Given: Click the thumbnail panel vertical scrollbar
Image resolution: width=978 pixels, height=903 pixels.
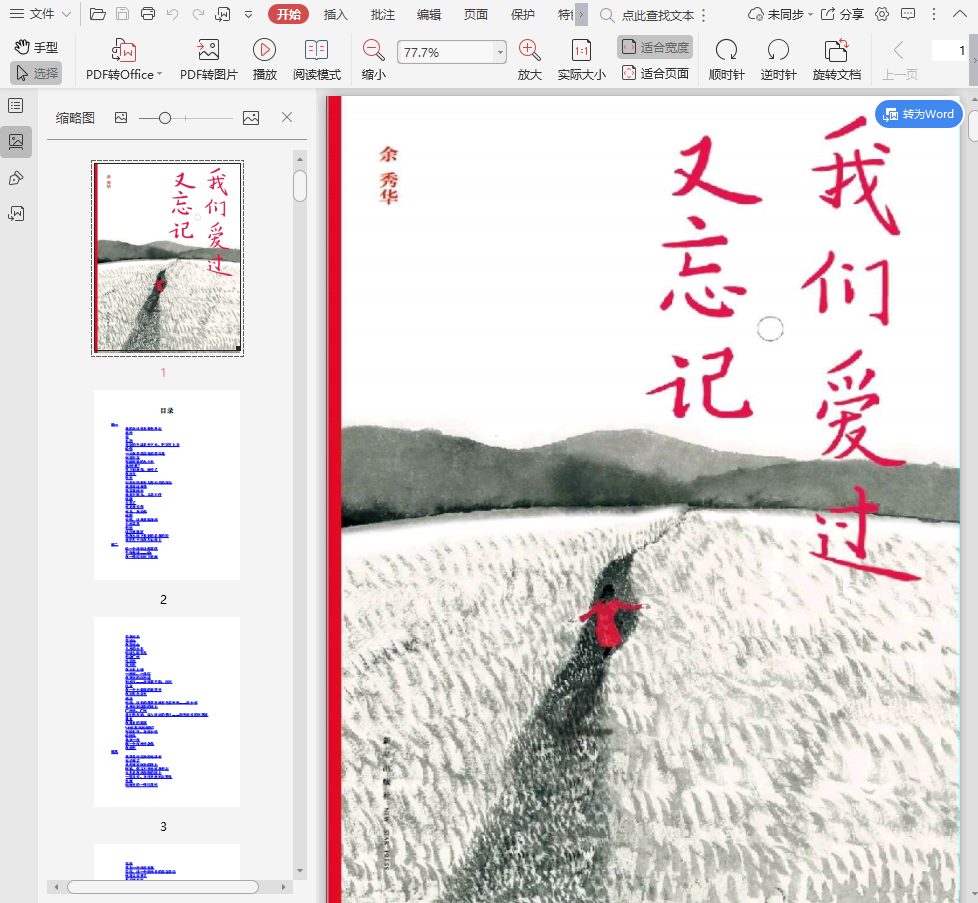Looking at the screenshot, I should click(300, 186).
